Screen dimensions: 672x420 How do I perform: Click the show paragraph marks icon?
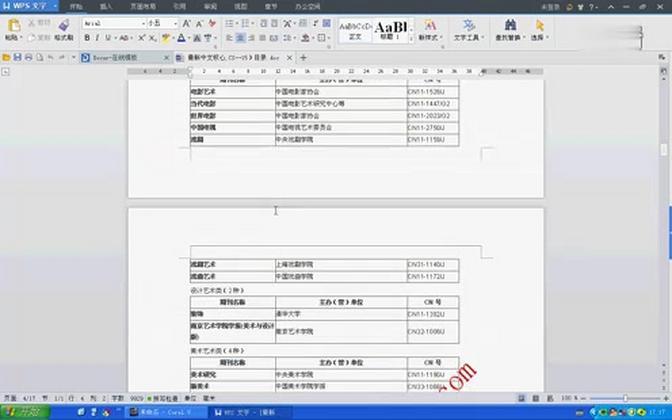(x=315, y=23)
